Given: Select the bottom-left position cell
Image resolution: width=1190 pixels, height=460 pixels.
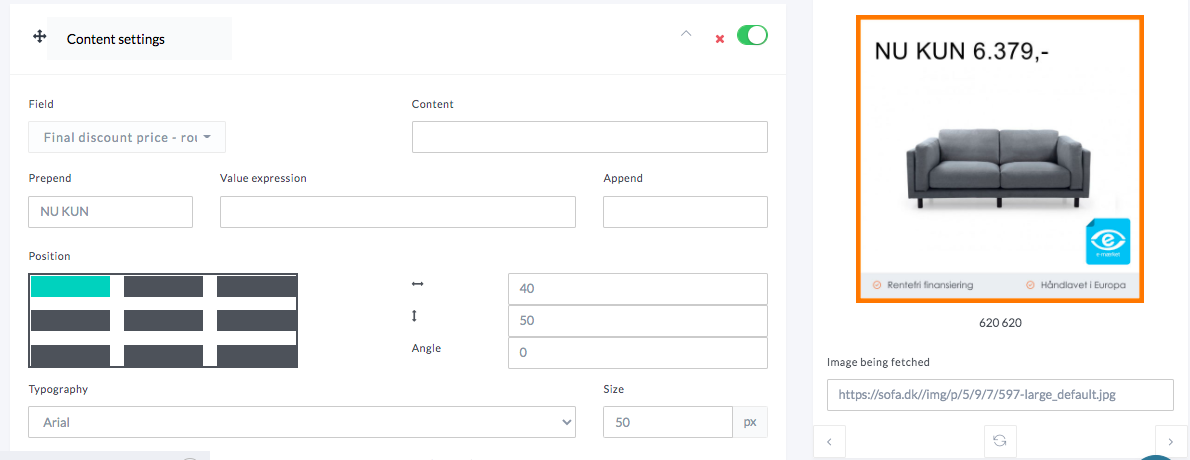Looking at the screenshot, I should 71,355.
